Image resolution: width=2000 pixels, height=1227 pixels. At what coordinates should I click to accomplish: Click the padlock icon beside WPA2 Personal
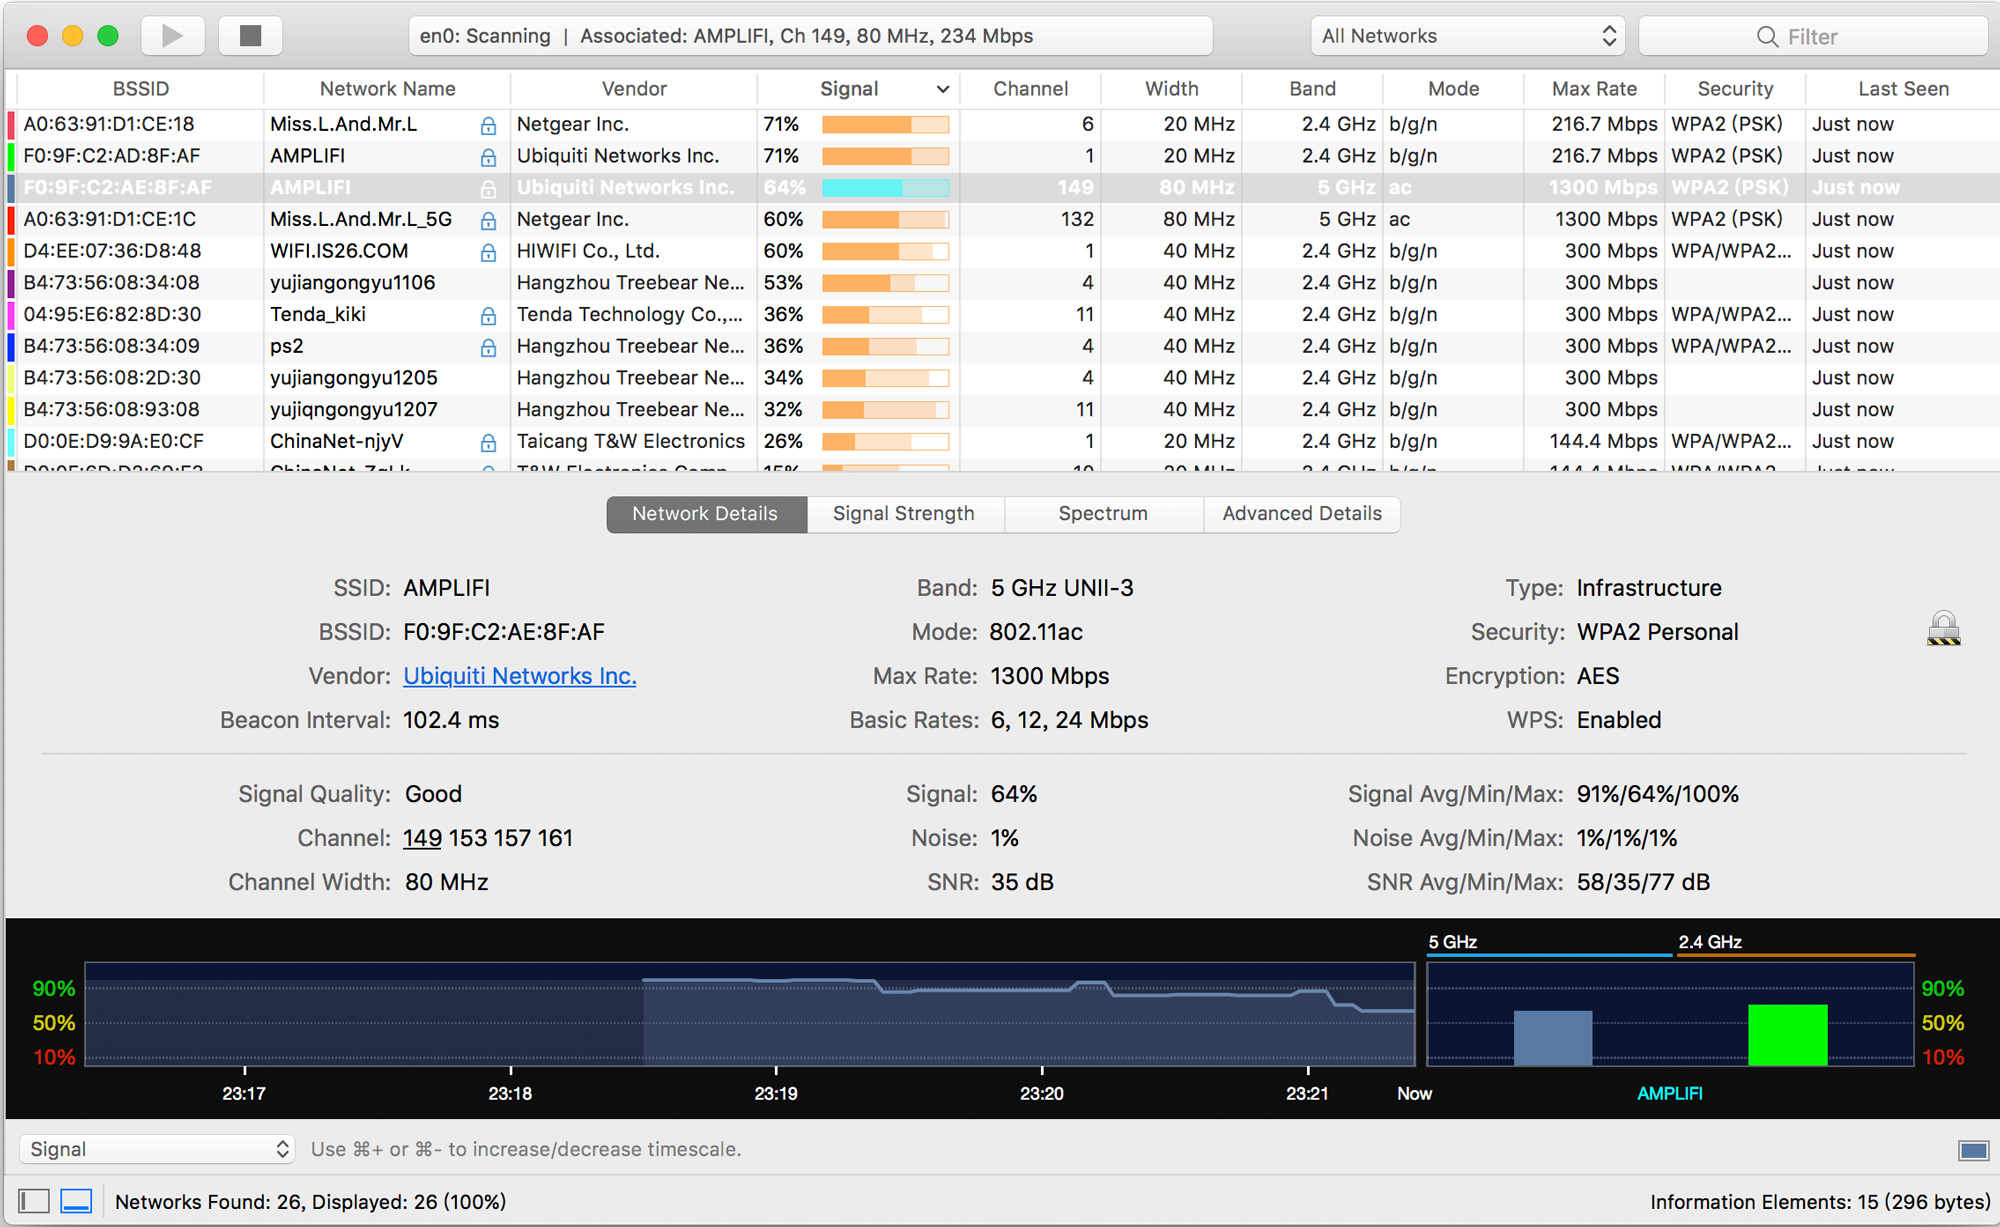pyautogui.click(x=1943, y=629)
